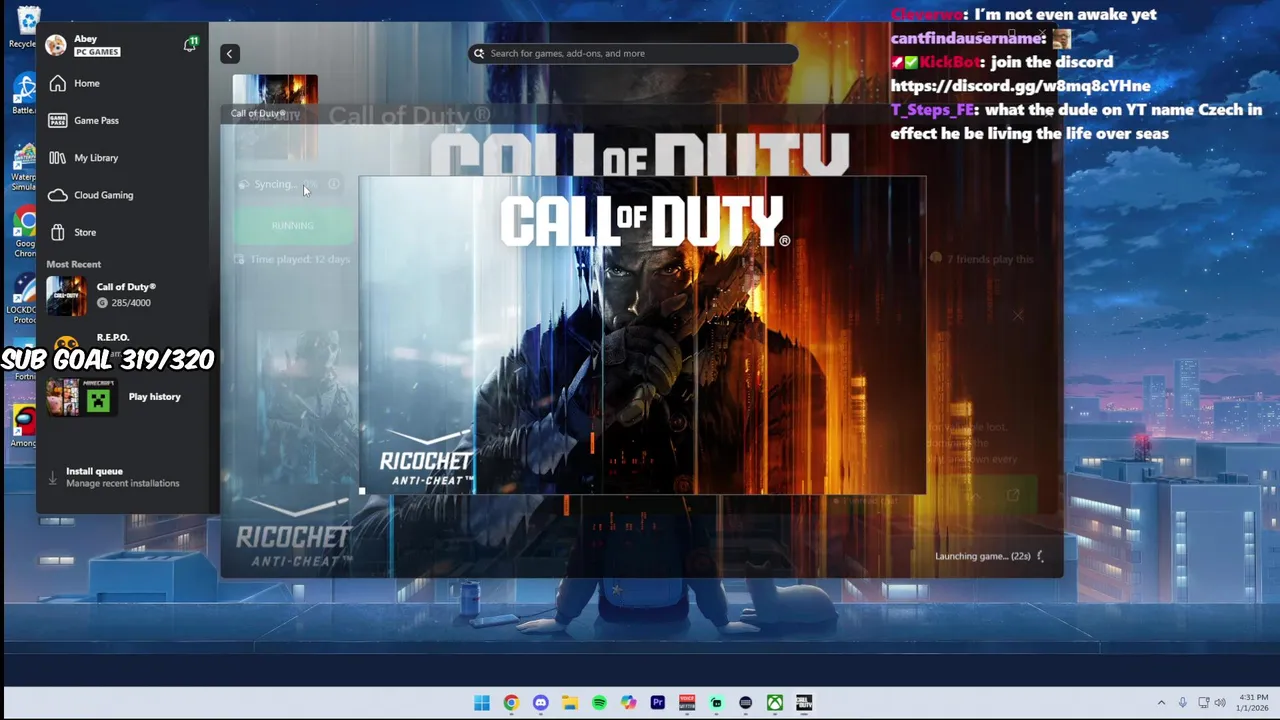Open Battle.net desktop shortcut
This screenshot has height=720, width=1280.
(x=24, y=95)
